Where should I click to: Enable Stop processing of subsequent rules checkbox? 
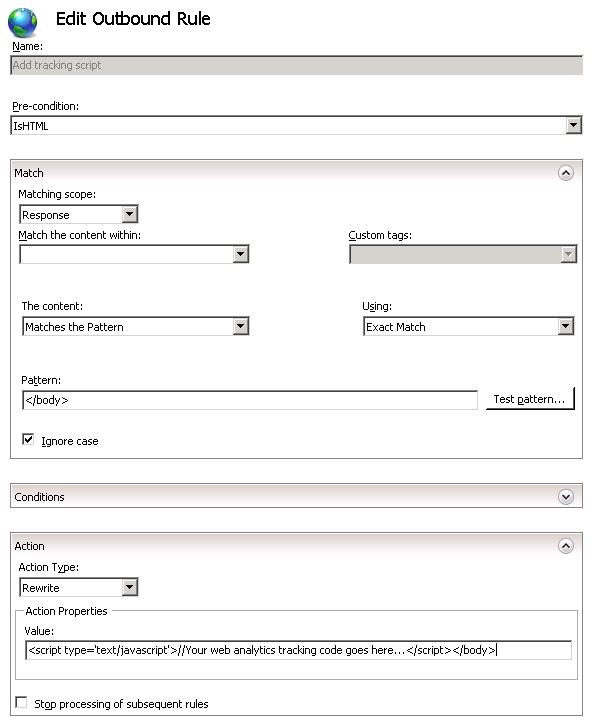click(21, 702)
